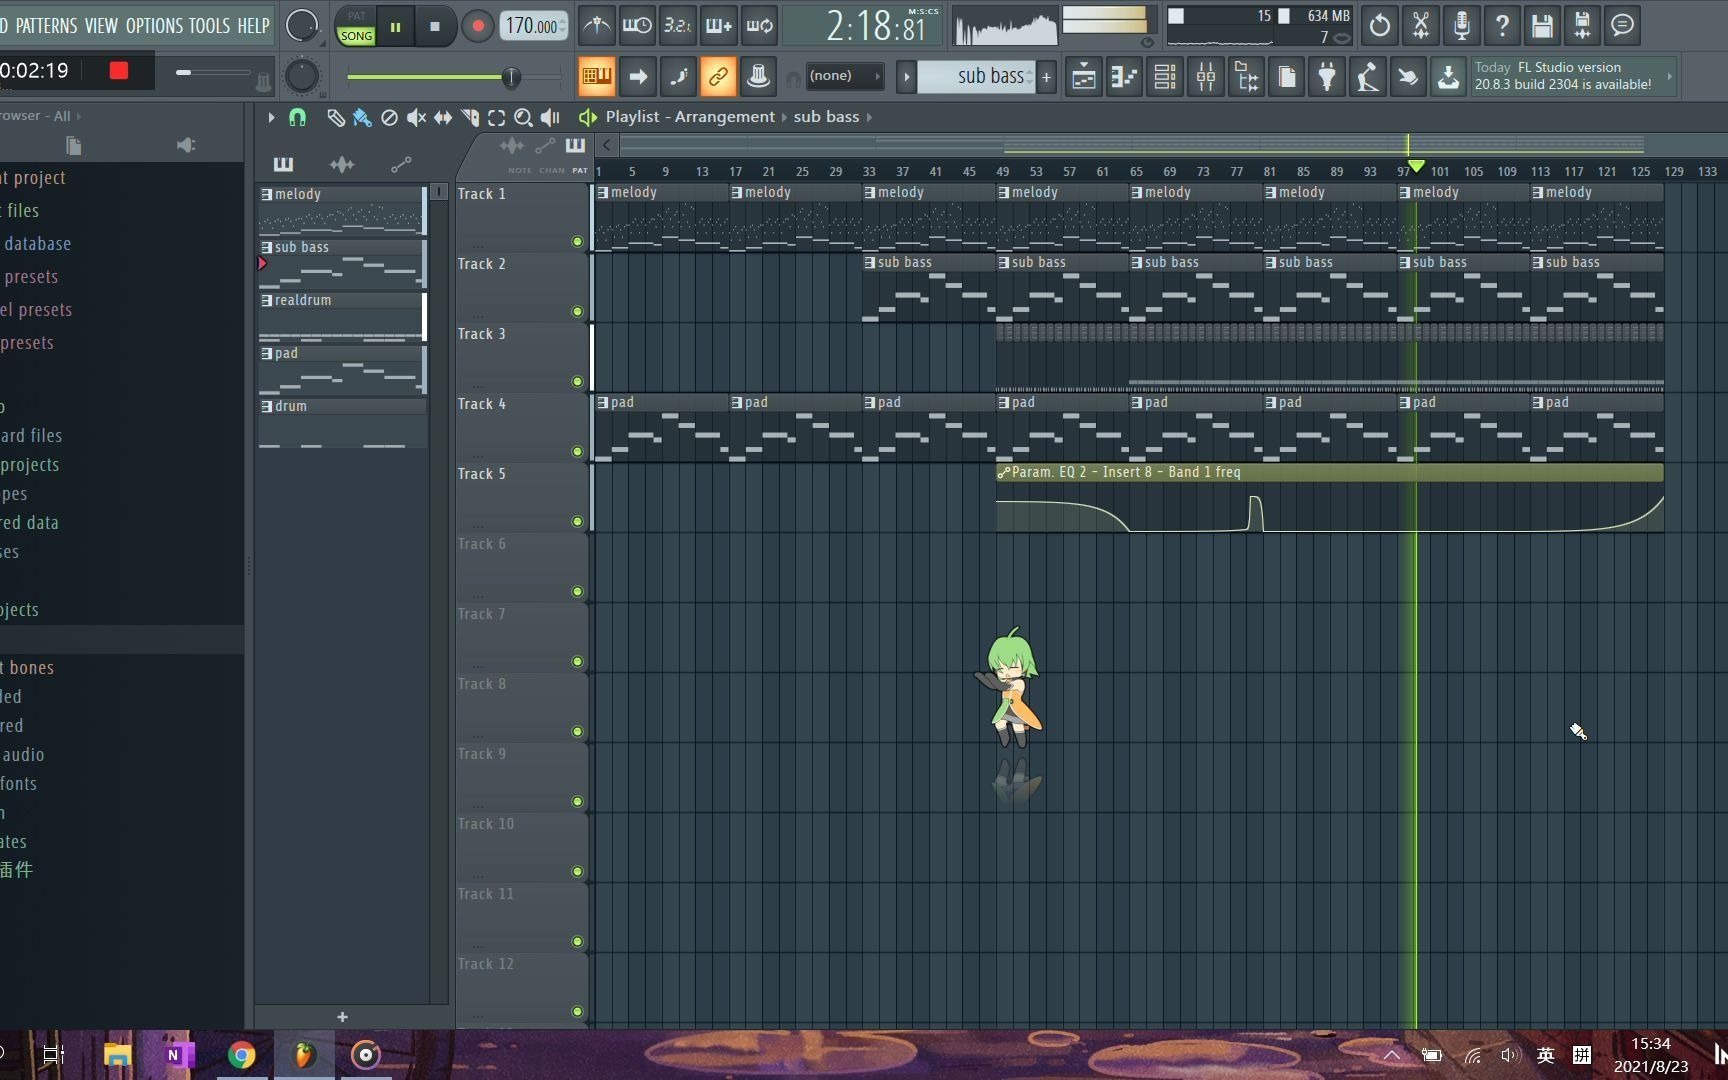The width and height of the screenshot is (1728, 1080).
Task: Open the OPTIONS menu
Action: click(154, 25)
